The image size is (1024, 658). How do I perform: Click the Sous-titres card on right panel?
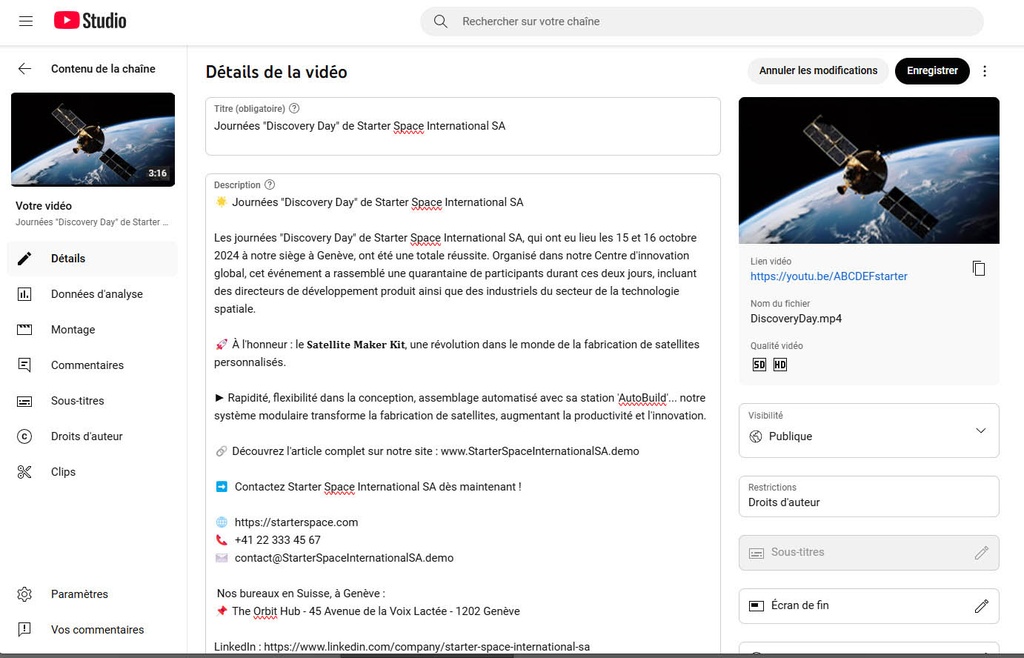point(869,553)
